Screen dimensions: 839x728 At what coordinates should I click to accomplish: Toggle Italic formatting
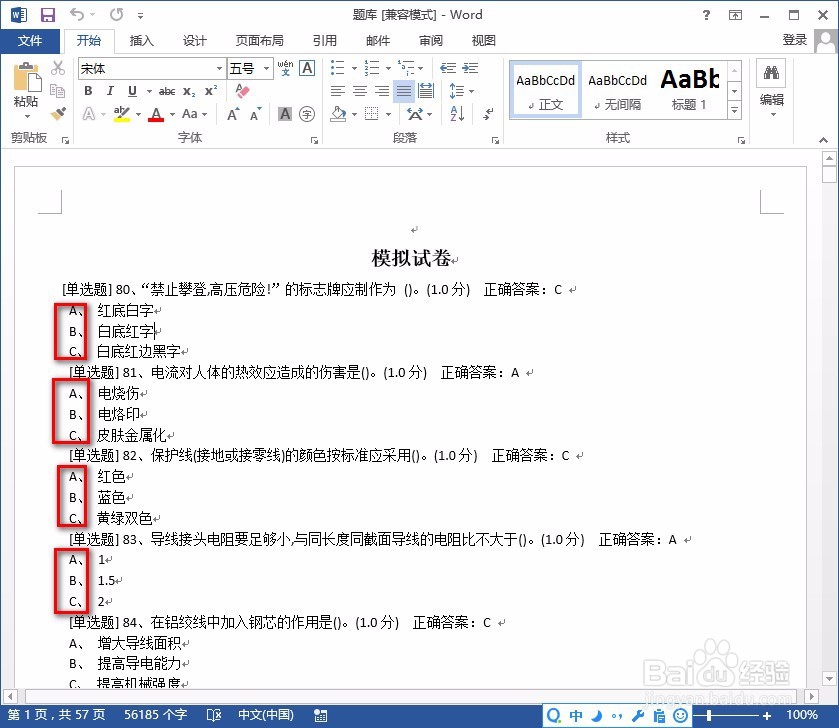click(x=110, y=91)
